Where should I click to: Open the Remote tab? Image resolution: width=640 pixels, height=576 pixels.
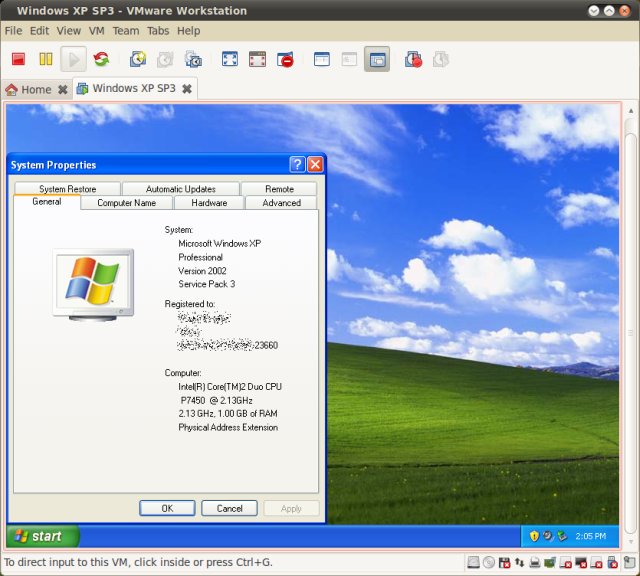click(280, 189)
